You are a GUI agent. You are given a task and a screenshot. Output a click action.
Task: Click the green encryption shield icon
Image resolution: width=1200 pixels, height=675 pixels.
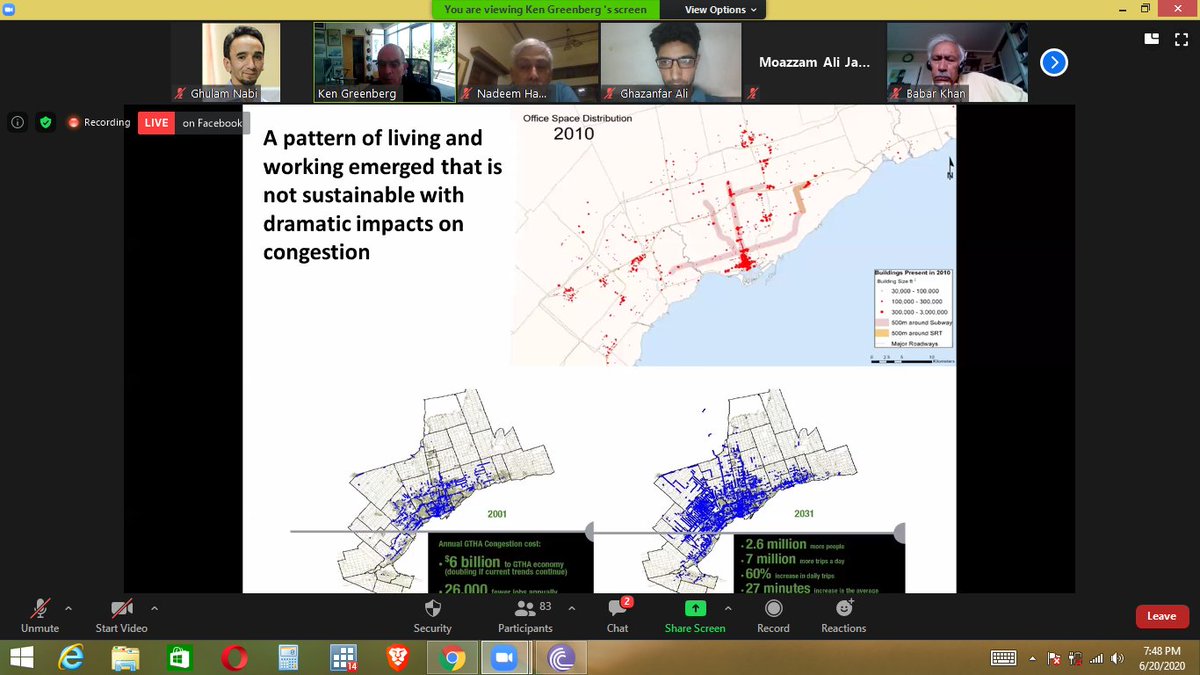point(44,122)
